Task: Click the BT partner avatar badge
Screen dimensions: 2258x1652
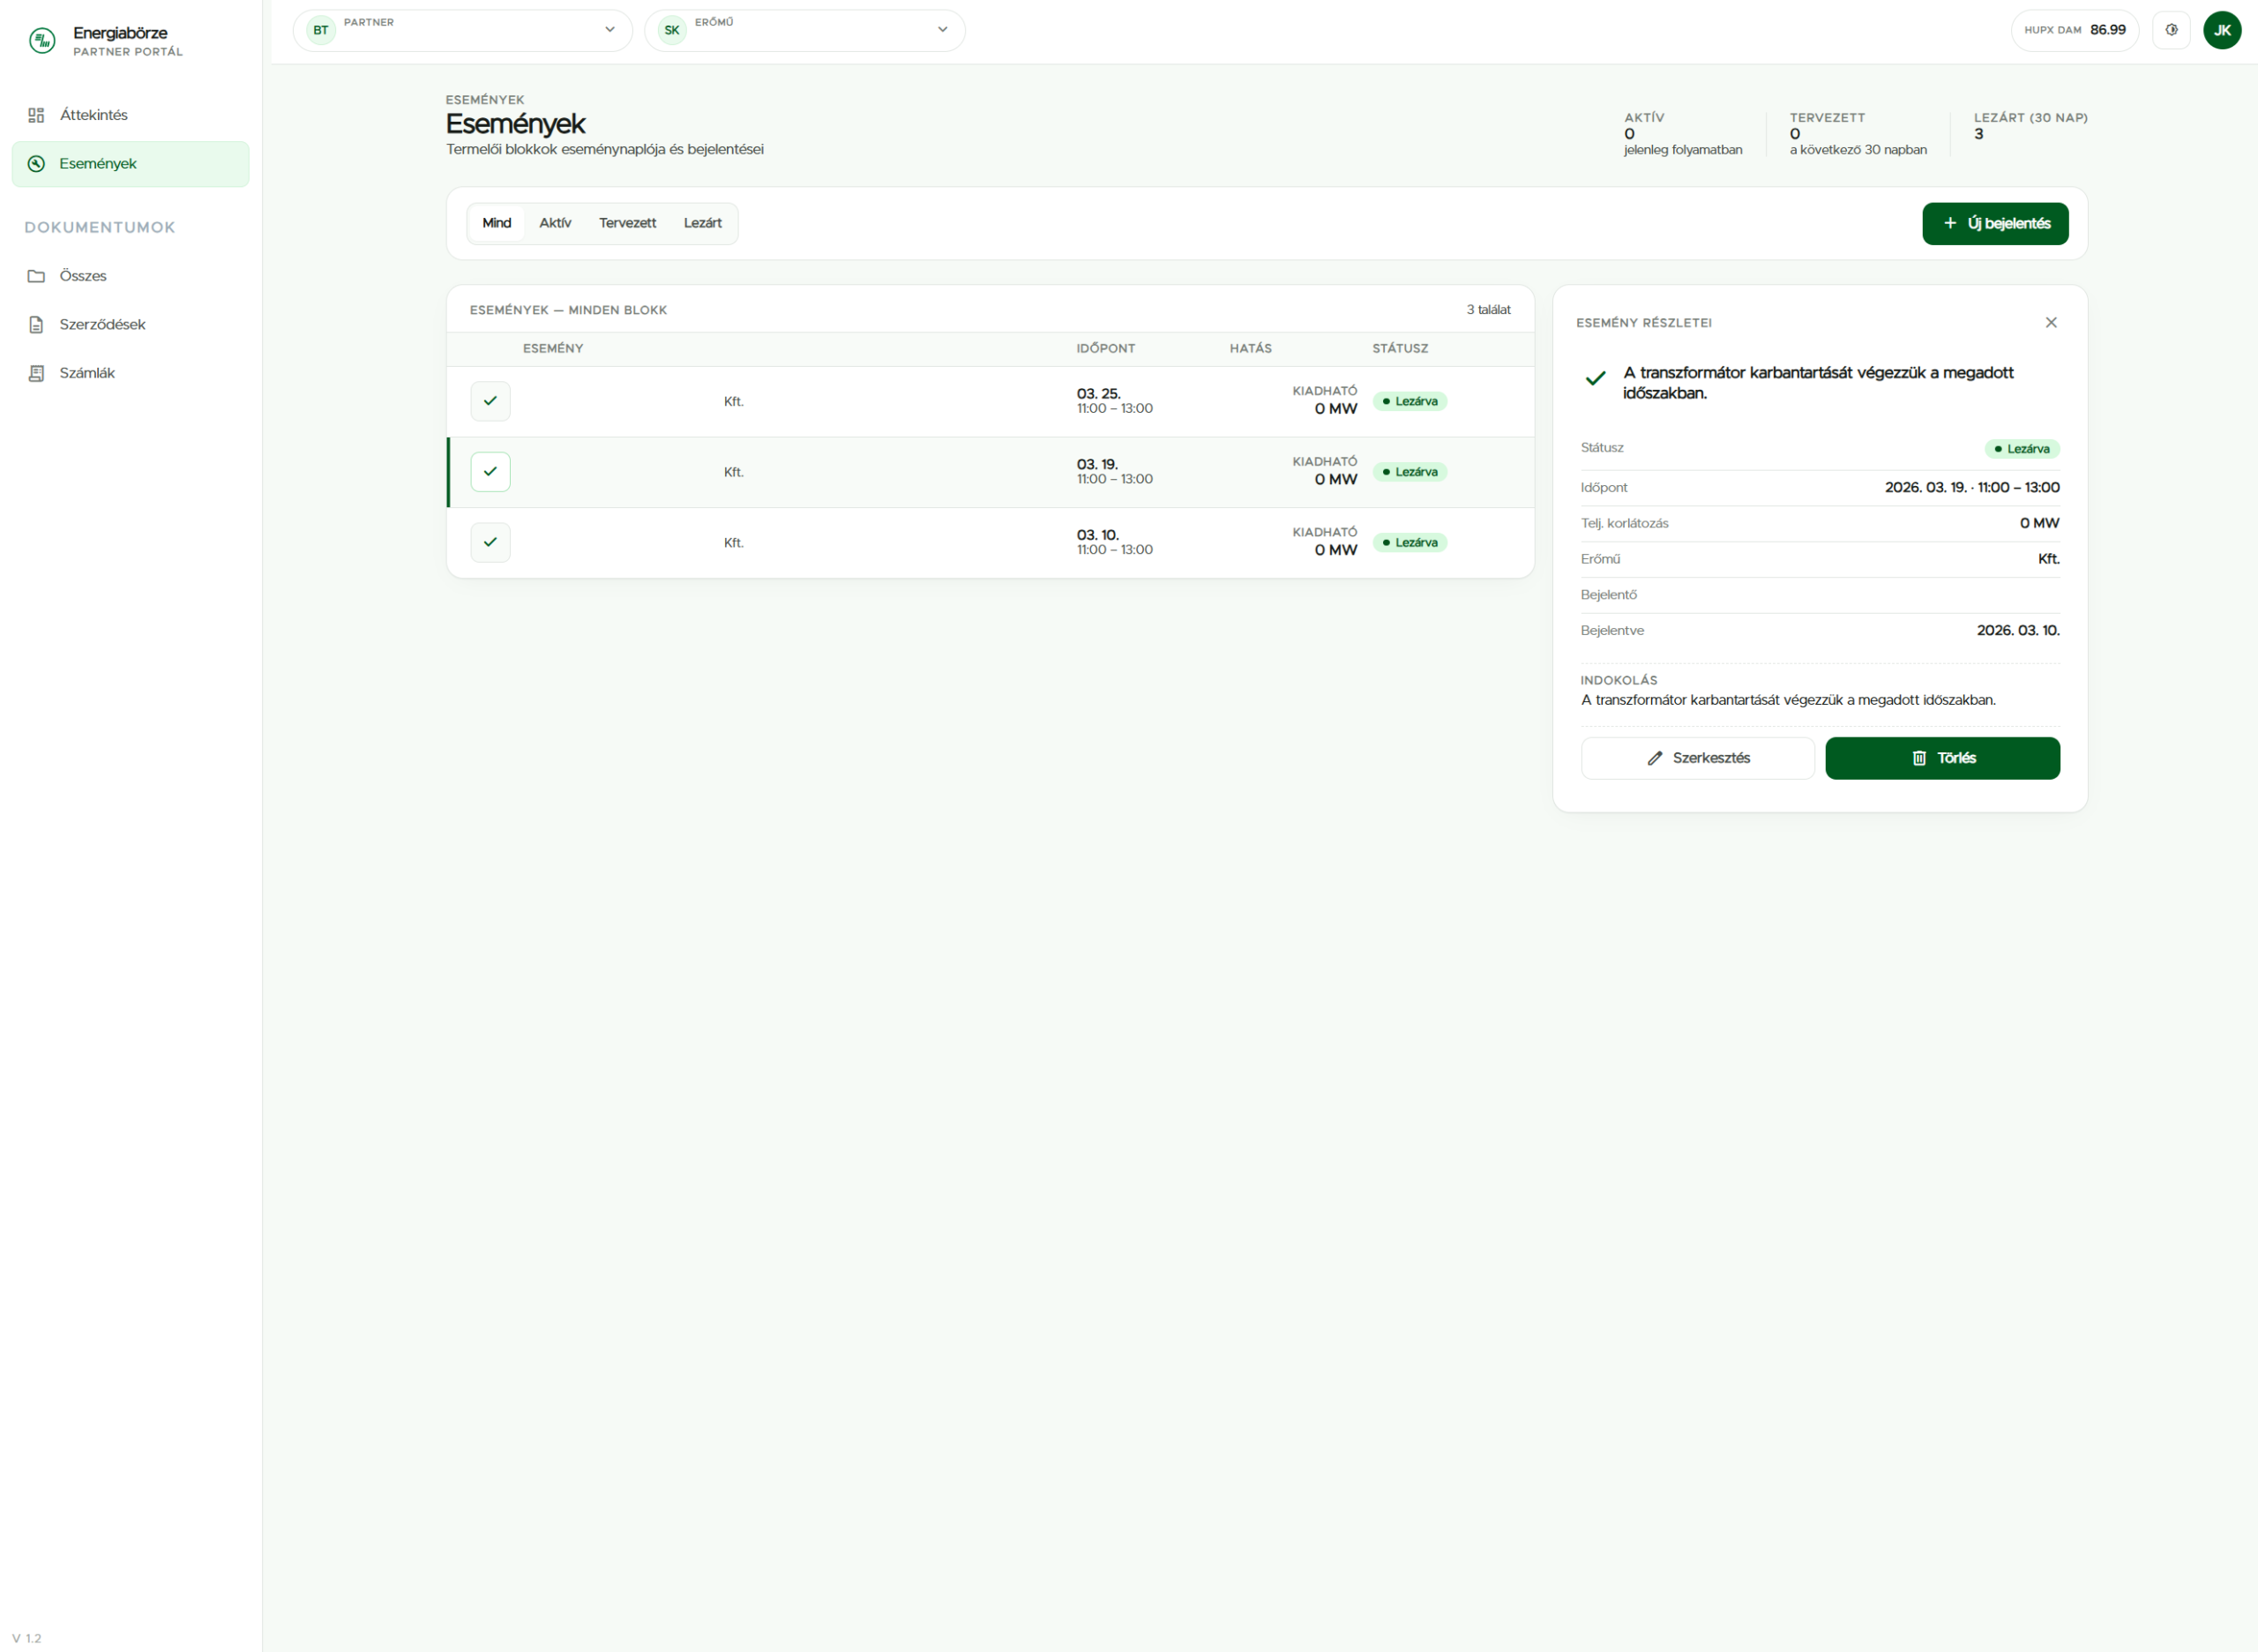Action: [320, 30]
